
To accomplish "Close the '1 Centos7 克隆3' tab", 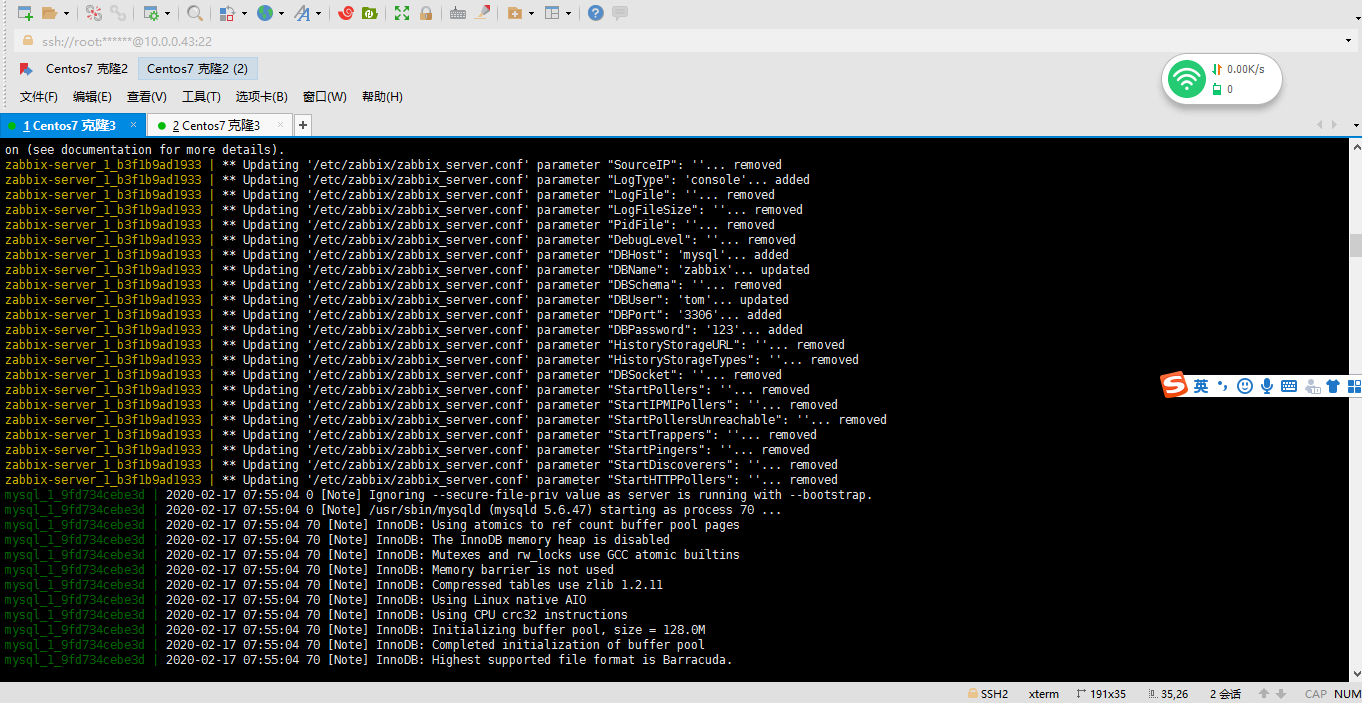I will coord(134,125).
